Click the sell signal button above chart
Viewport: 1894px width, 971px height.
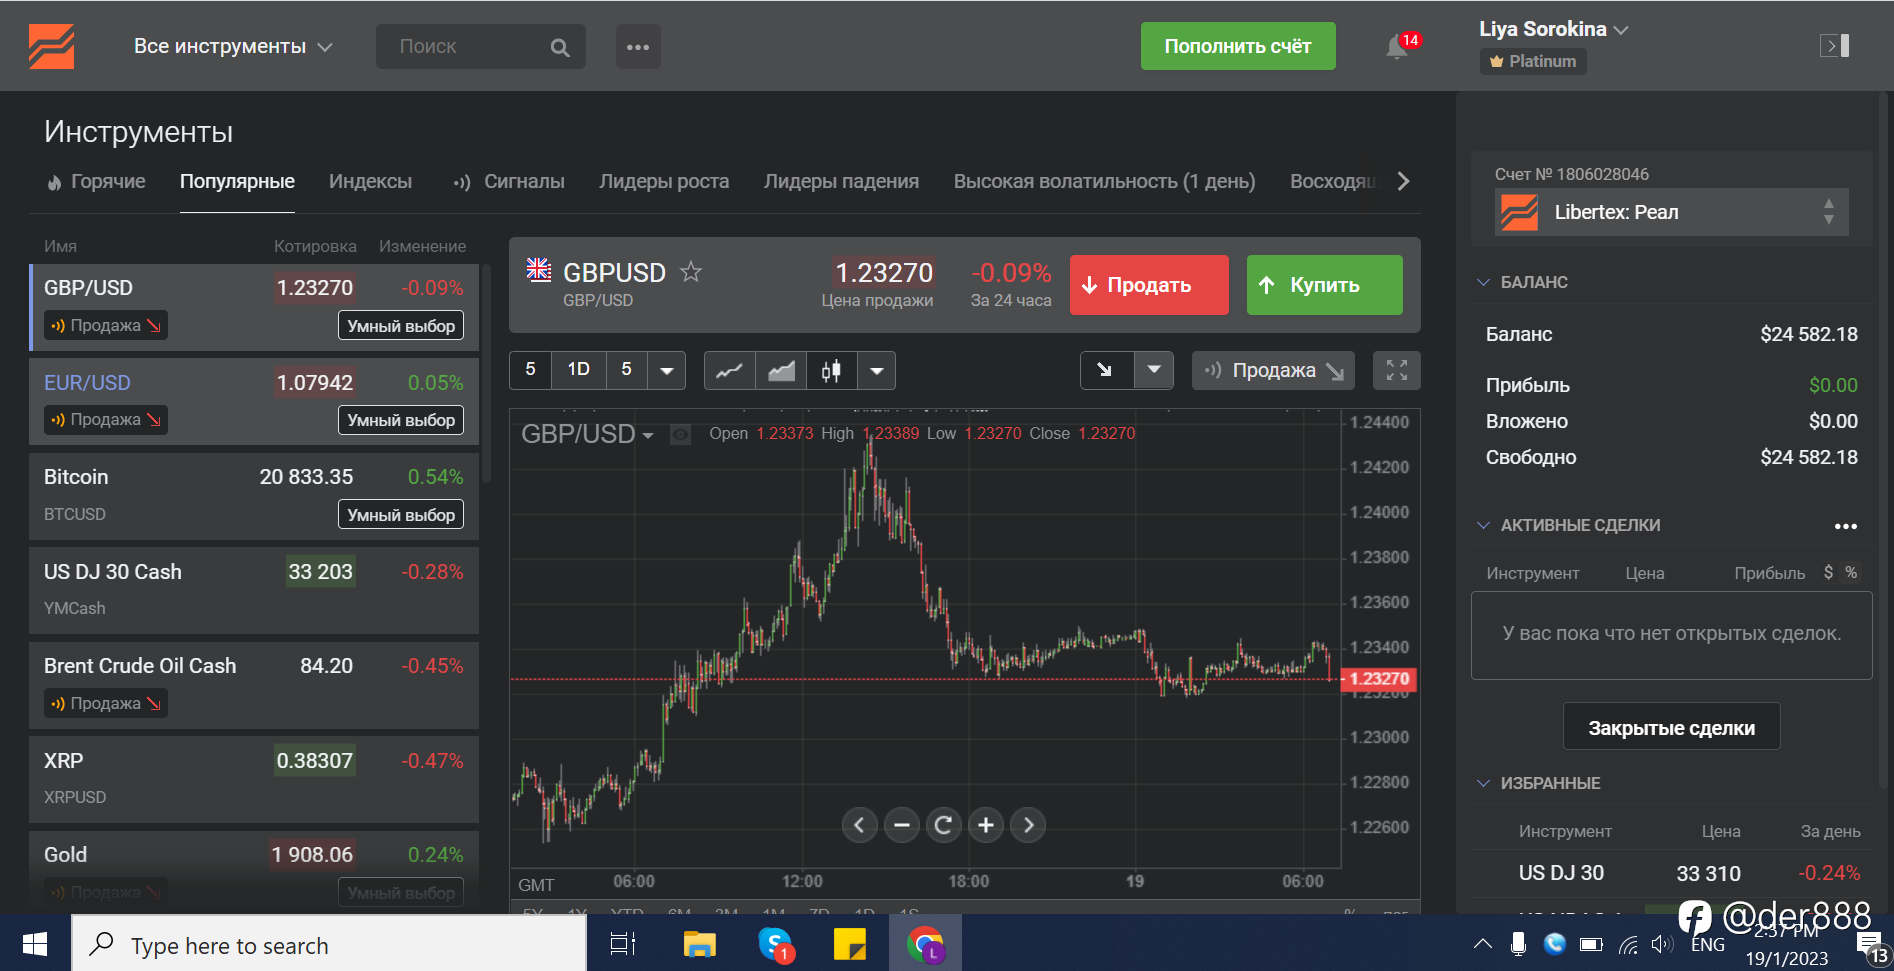point(1273,370)
